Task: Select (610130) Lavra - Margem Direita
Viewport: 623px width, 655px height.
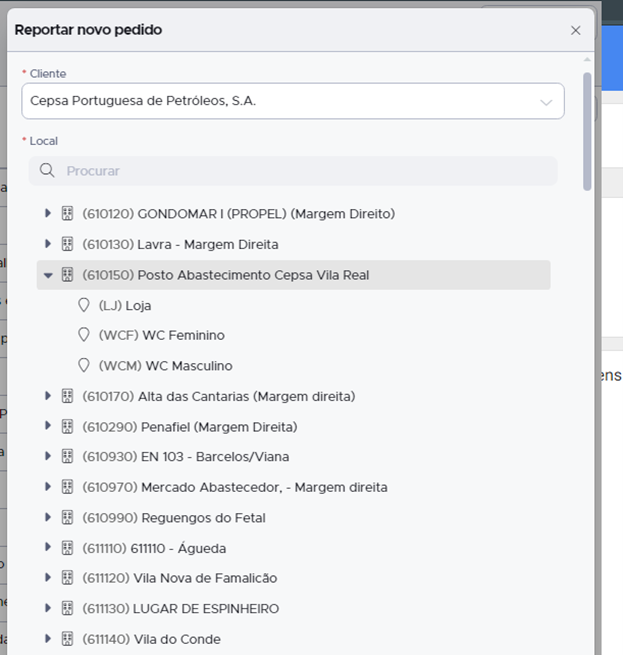Action: (180, 244)
